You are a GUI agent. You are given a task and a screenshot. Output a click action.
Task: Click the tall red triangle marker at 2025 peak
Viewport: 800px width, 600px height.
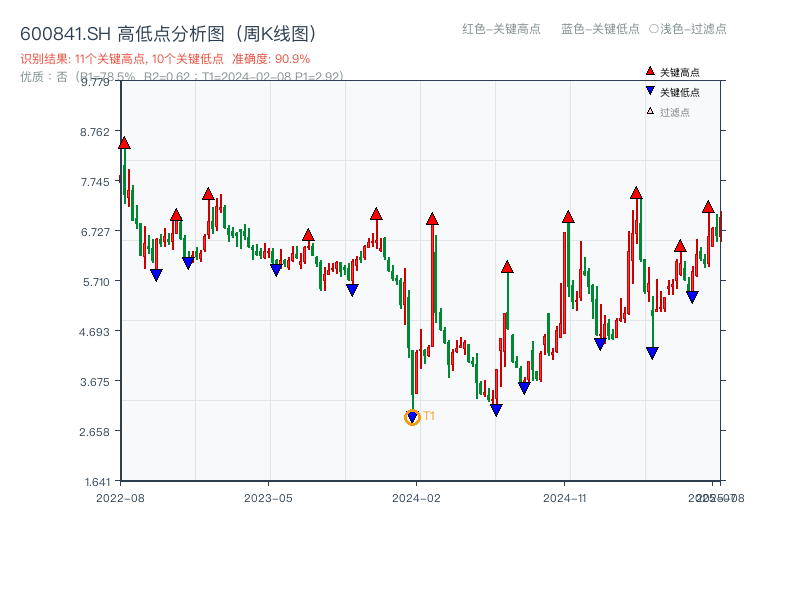[x=634, y=195]
